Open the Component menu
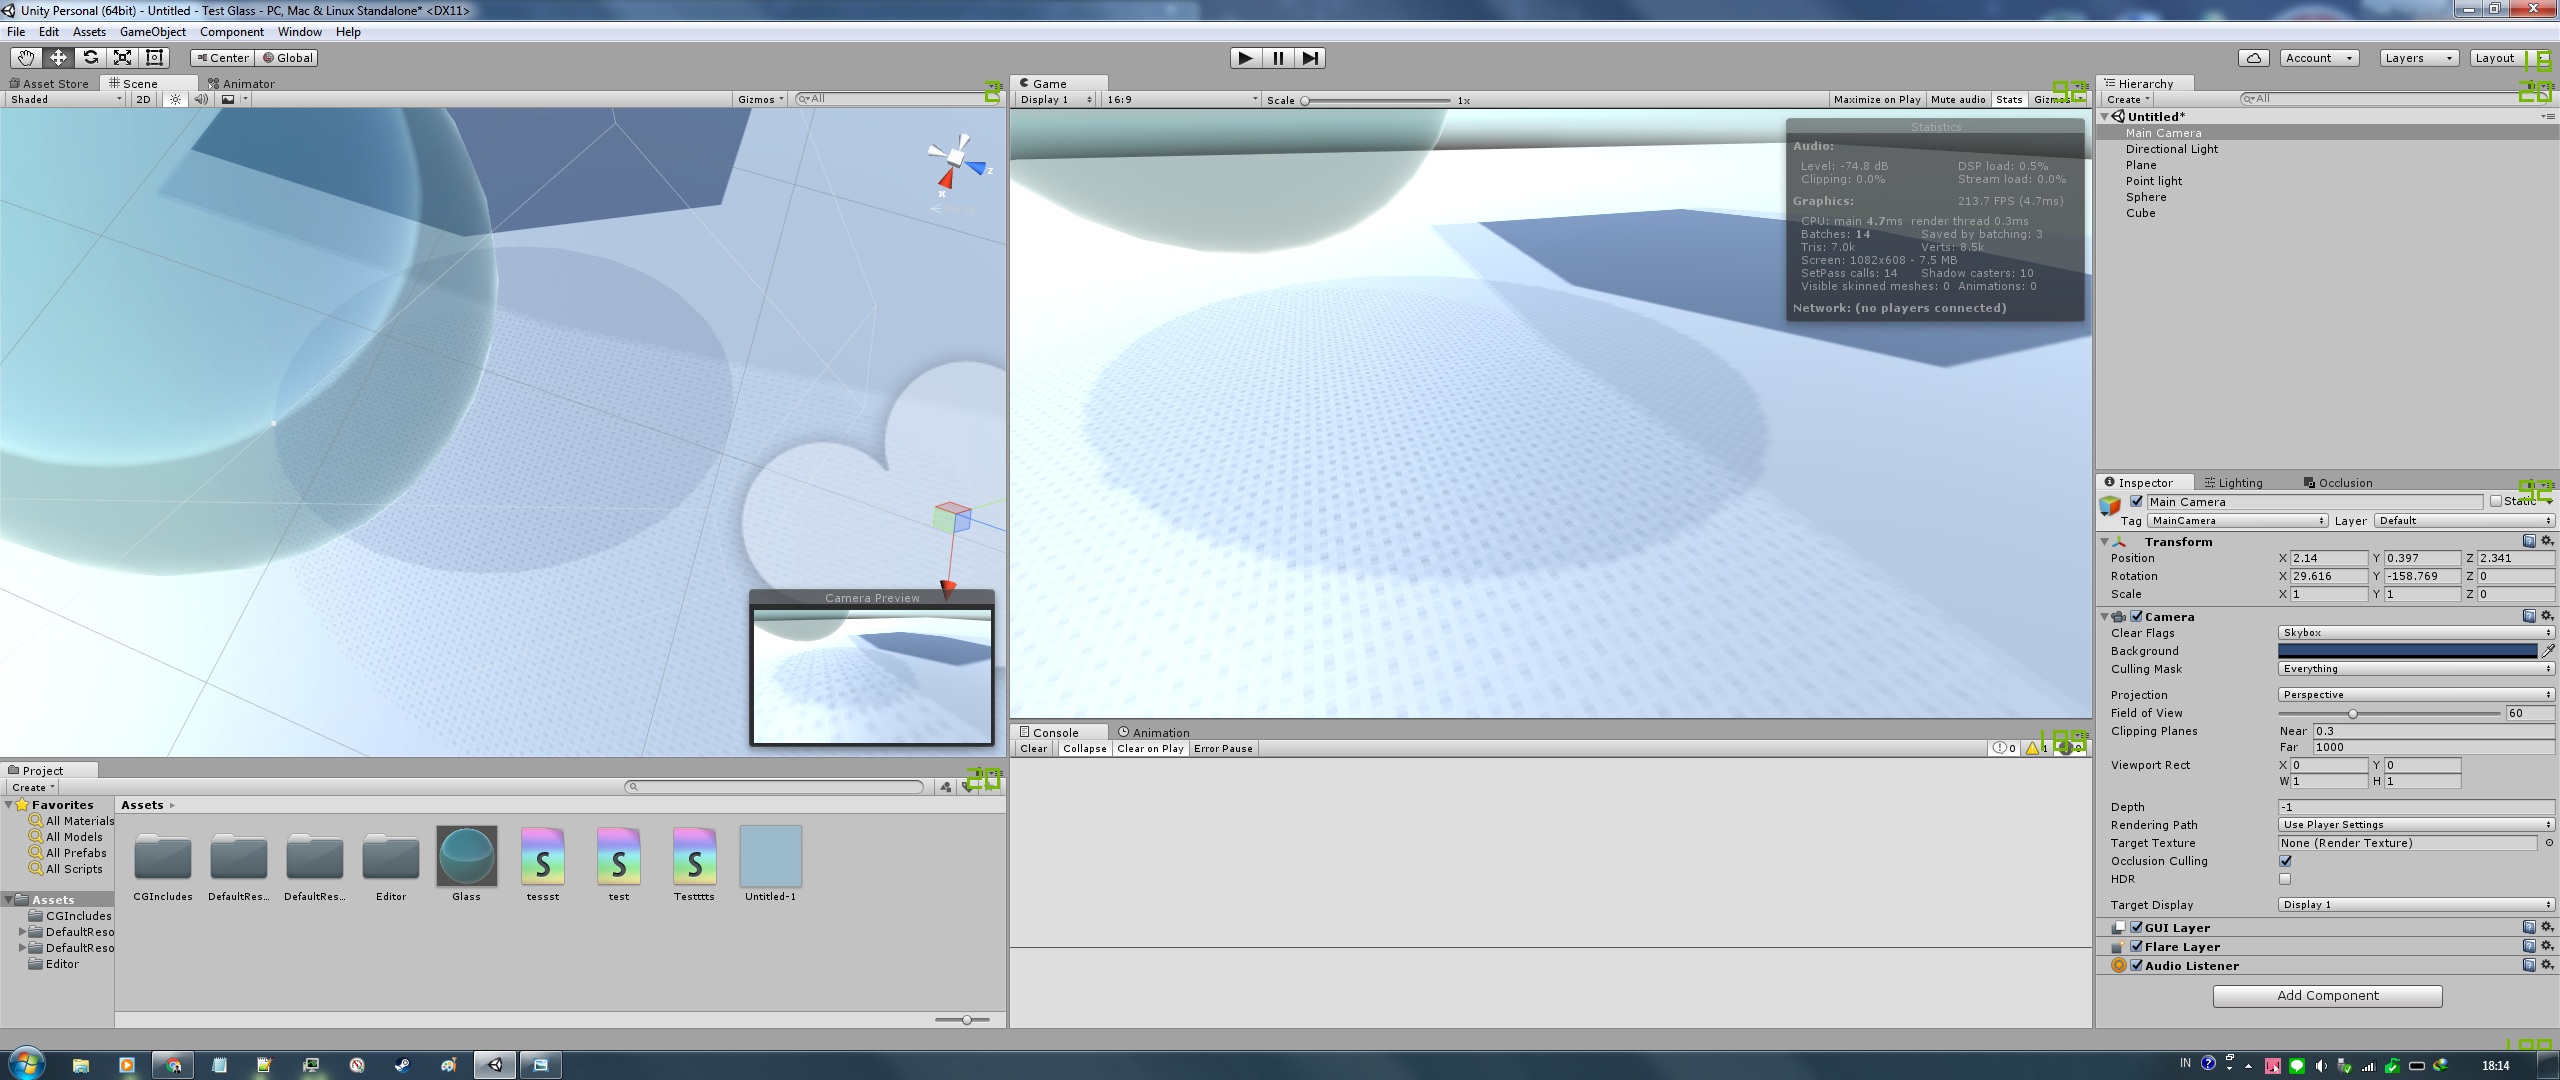Image resolution: width=2560 pixels, height=1080 pixels. point(232,32)
